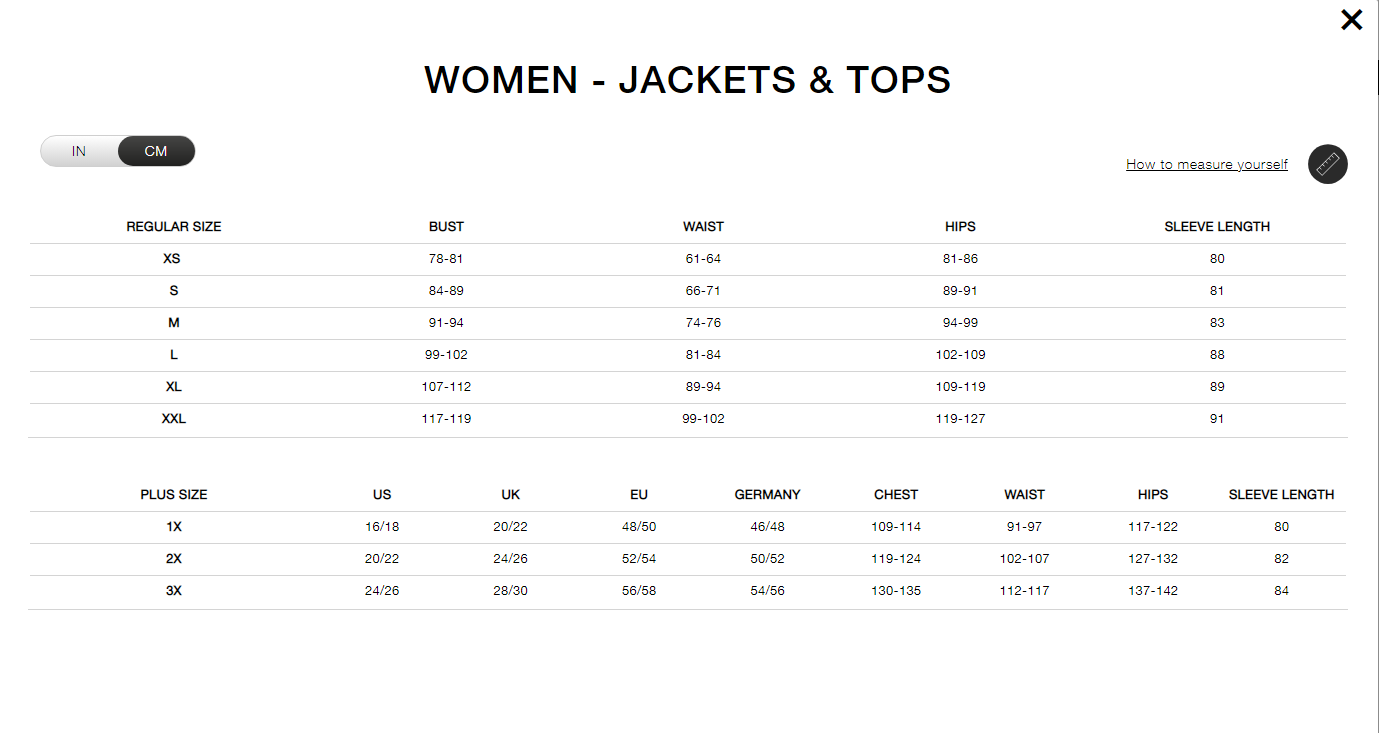Click the M size row label
This screenshot has height=733, width=1379.
[x=174, y=323]
